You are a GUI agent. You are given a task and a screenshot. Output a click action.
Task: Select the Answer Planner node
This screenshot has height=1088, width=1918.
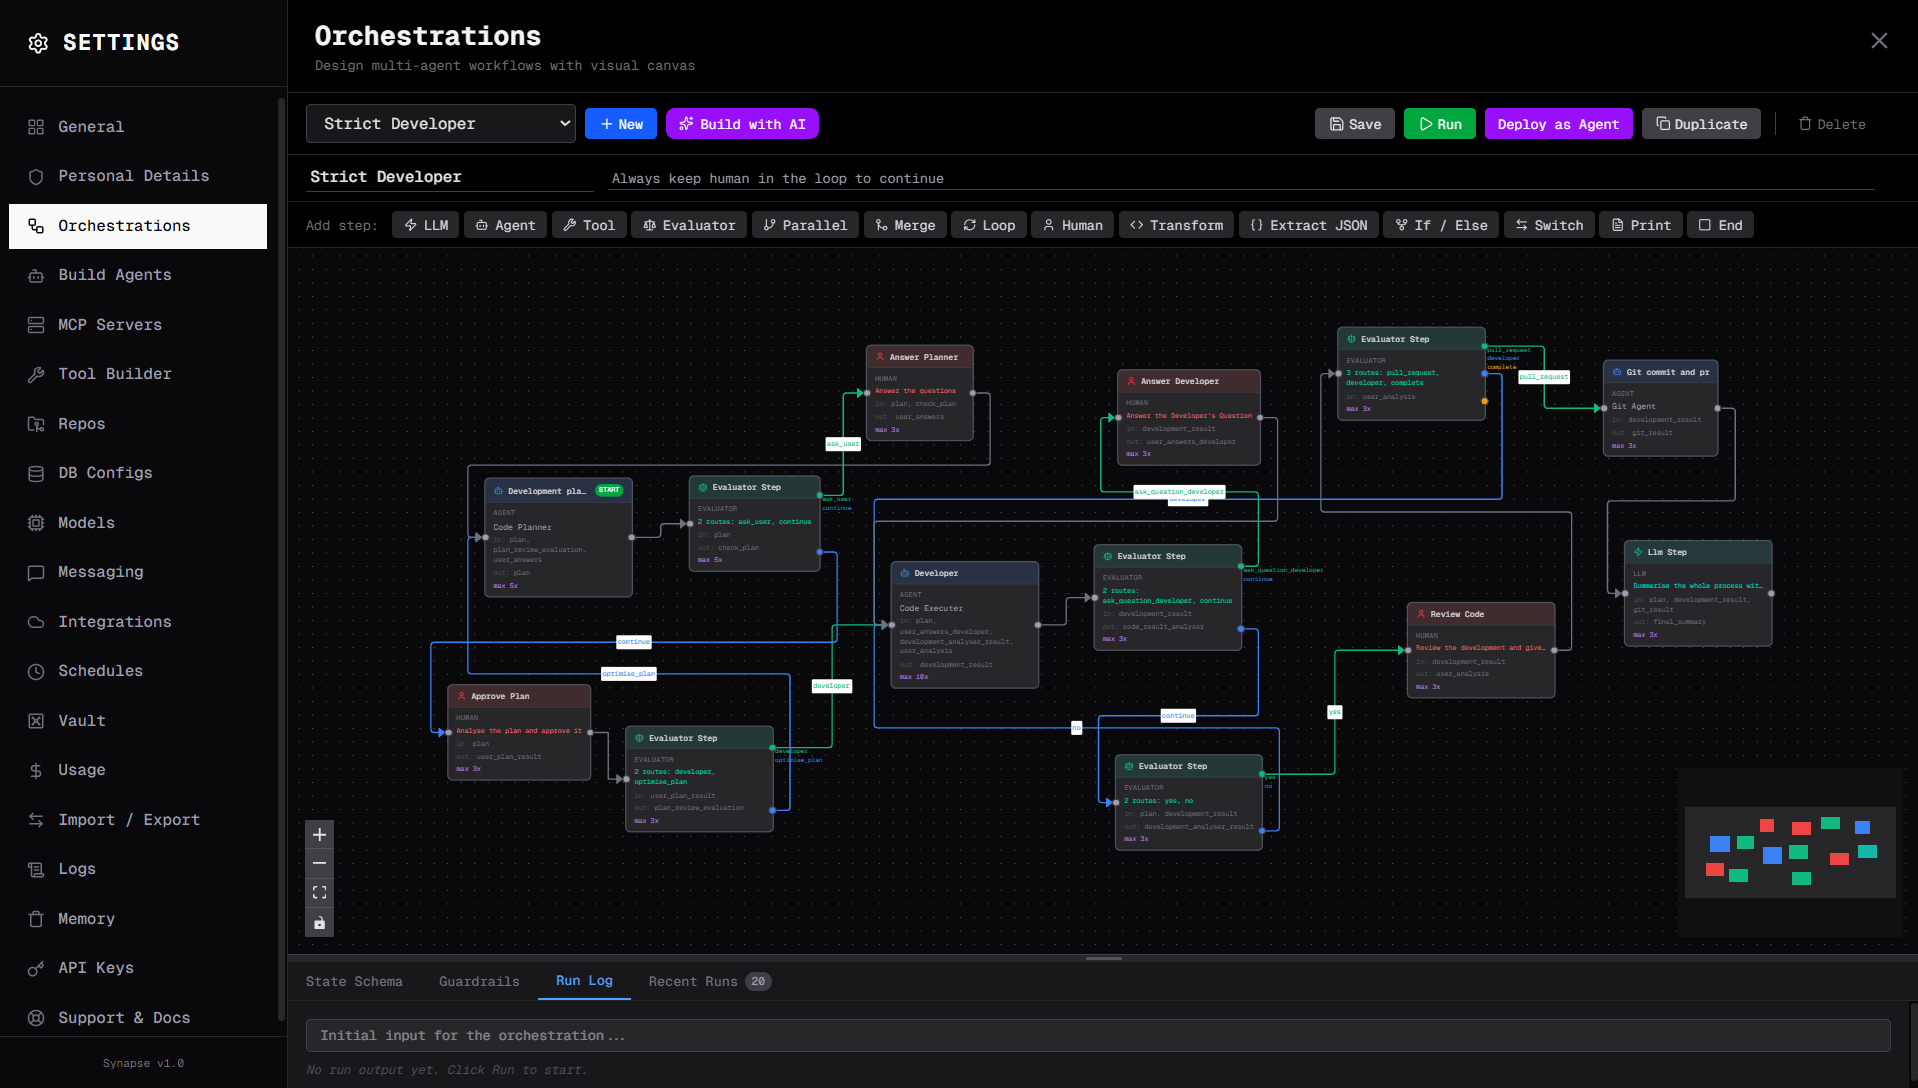(x=919, y=393)
